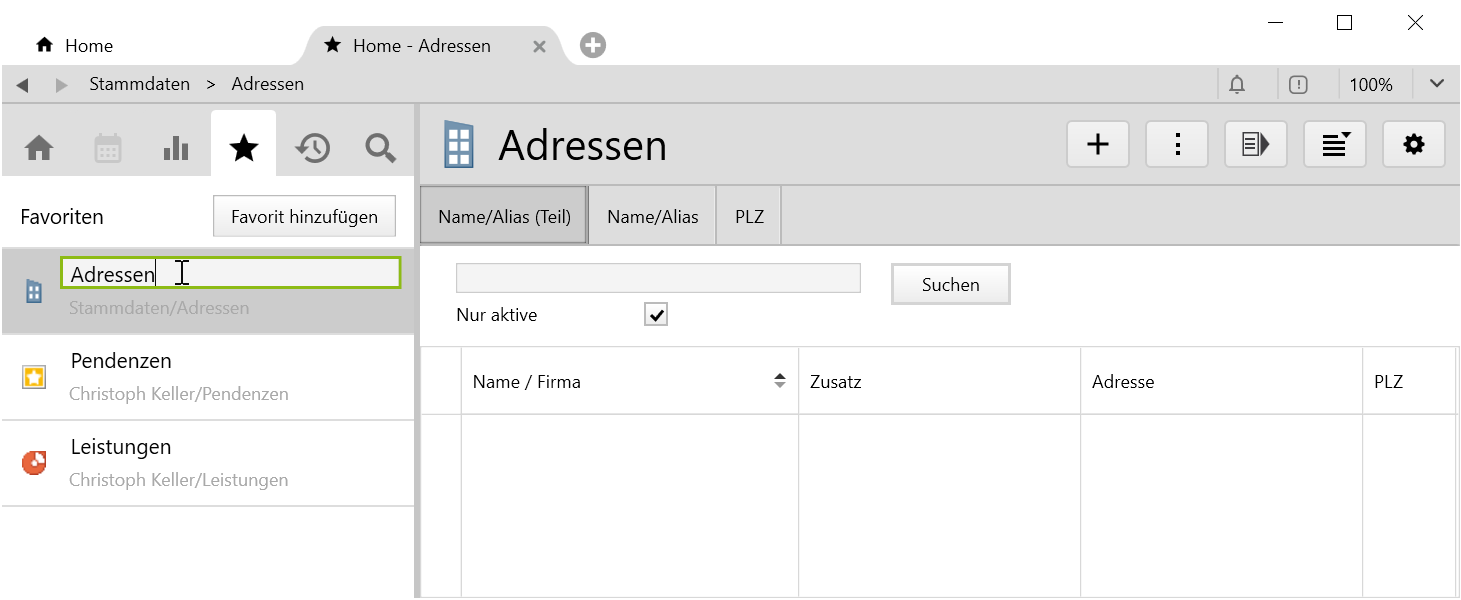
Task: Toggle the Nur aktive checkbox
Action: [656, 315]
